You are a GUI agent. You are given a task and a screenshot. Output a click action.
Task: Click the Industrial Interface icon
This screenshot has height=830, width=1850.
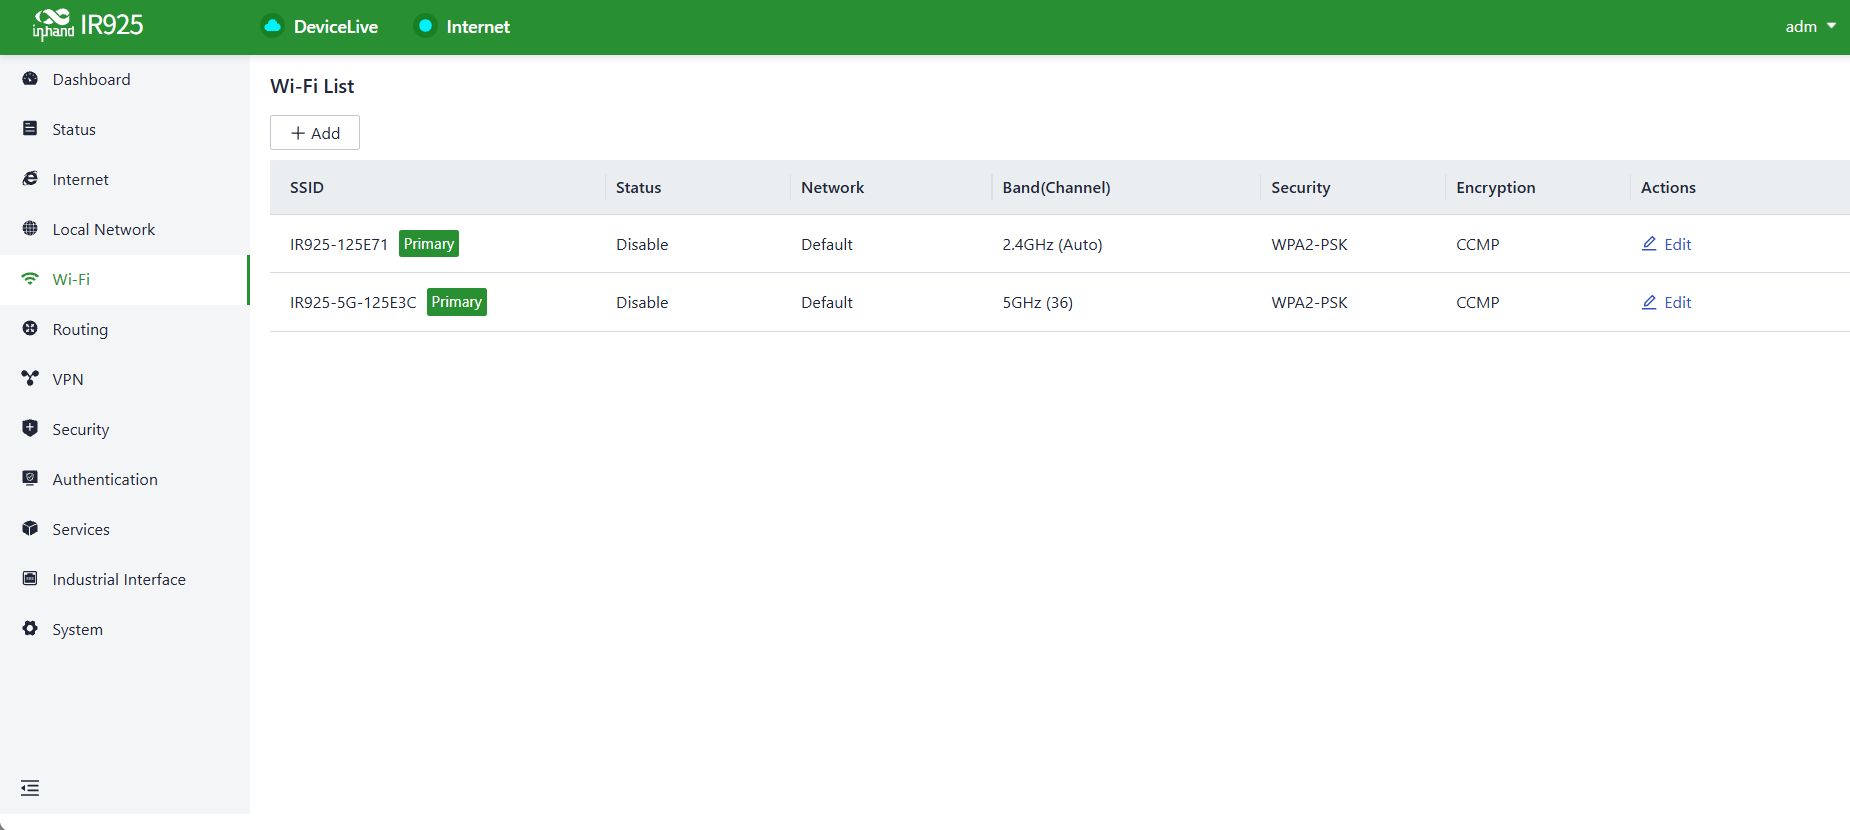(x=30, y=579)
